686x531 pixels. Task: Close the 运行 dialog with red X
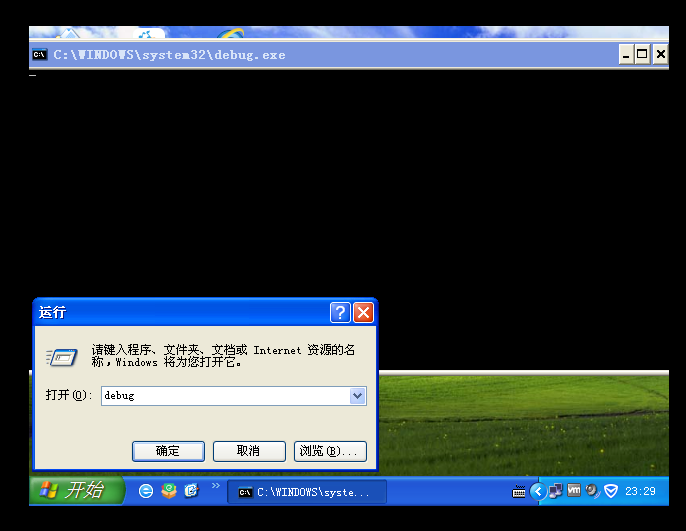[363, 312]
